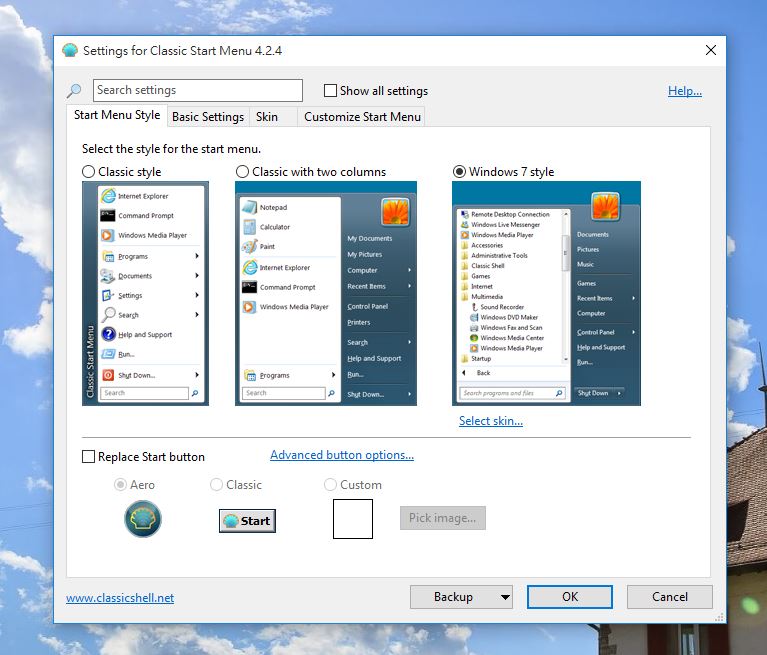Click the Windows 7 style preview image
The image size is (767, 655).
coord(546,294)
